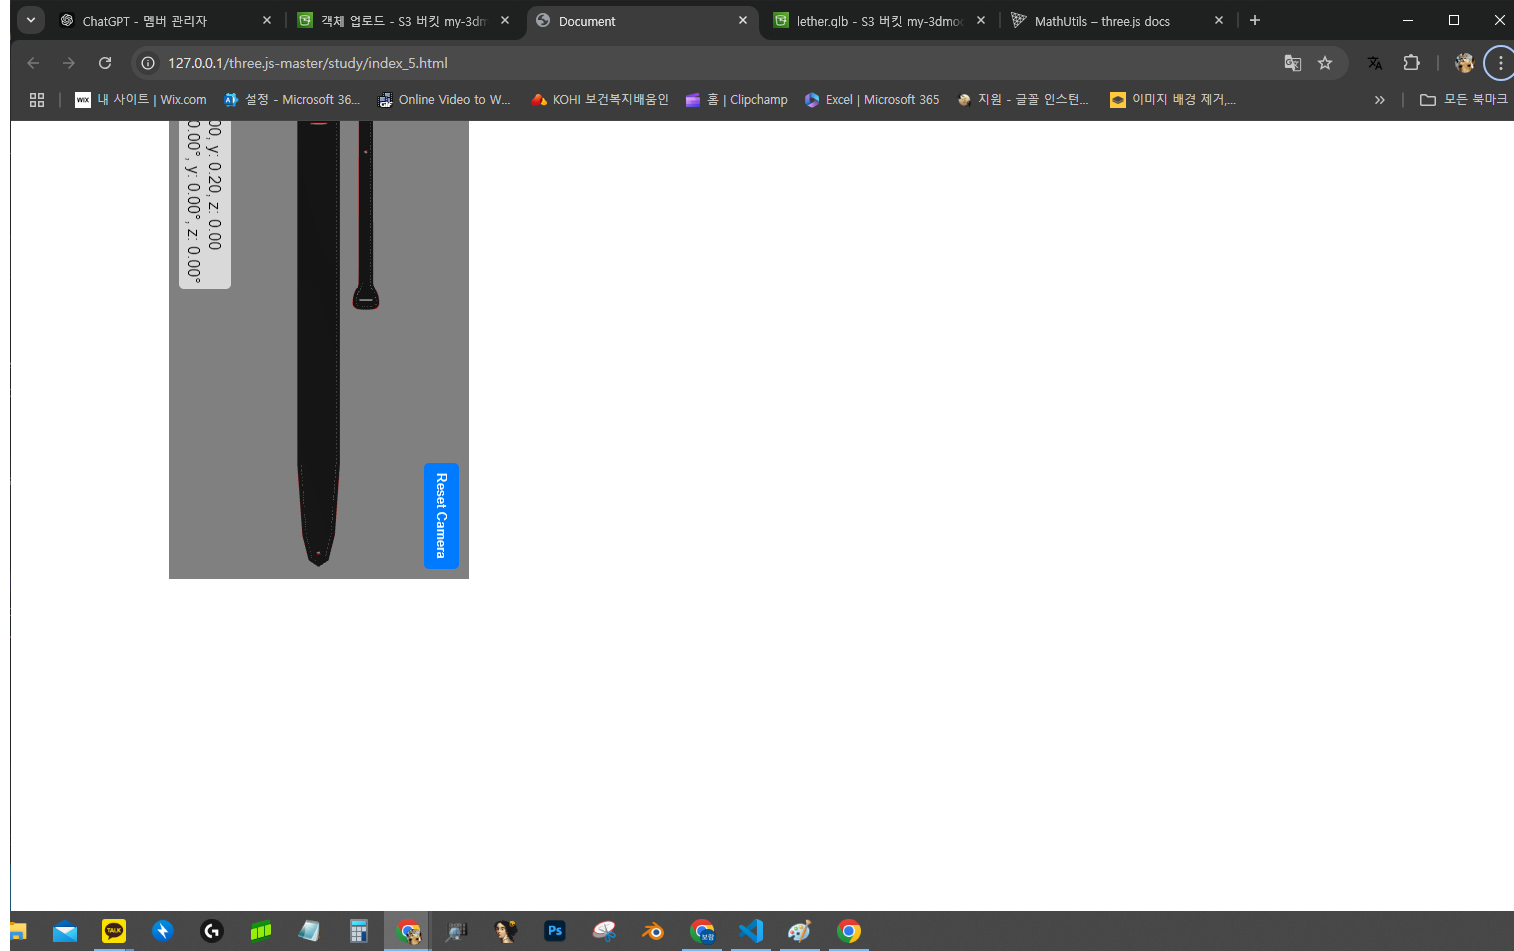Open the Snipping Tool in taskbar
This screenshot has height=951, width=1514.
[x=604, y=932]
